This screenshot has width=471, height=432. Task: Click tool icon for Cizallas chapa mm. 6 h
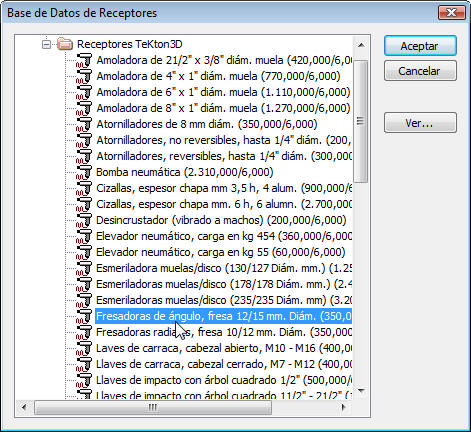84,204
